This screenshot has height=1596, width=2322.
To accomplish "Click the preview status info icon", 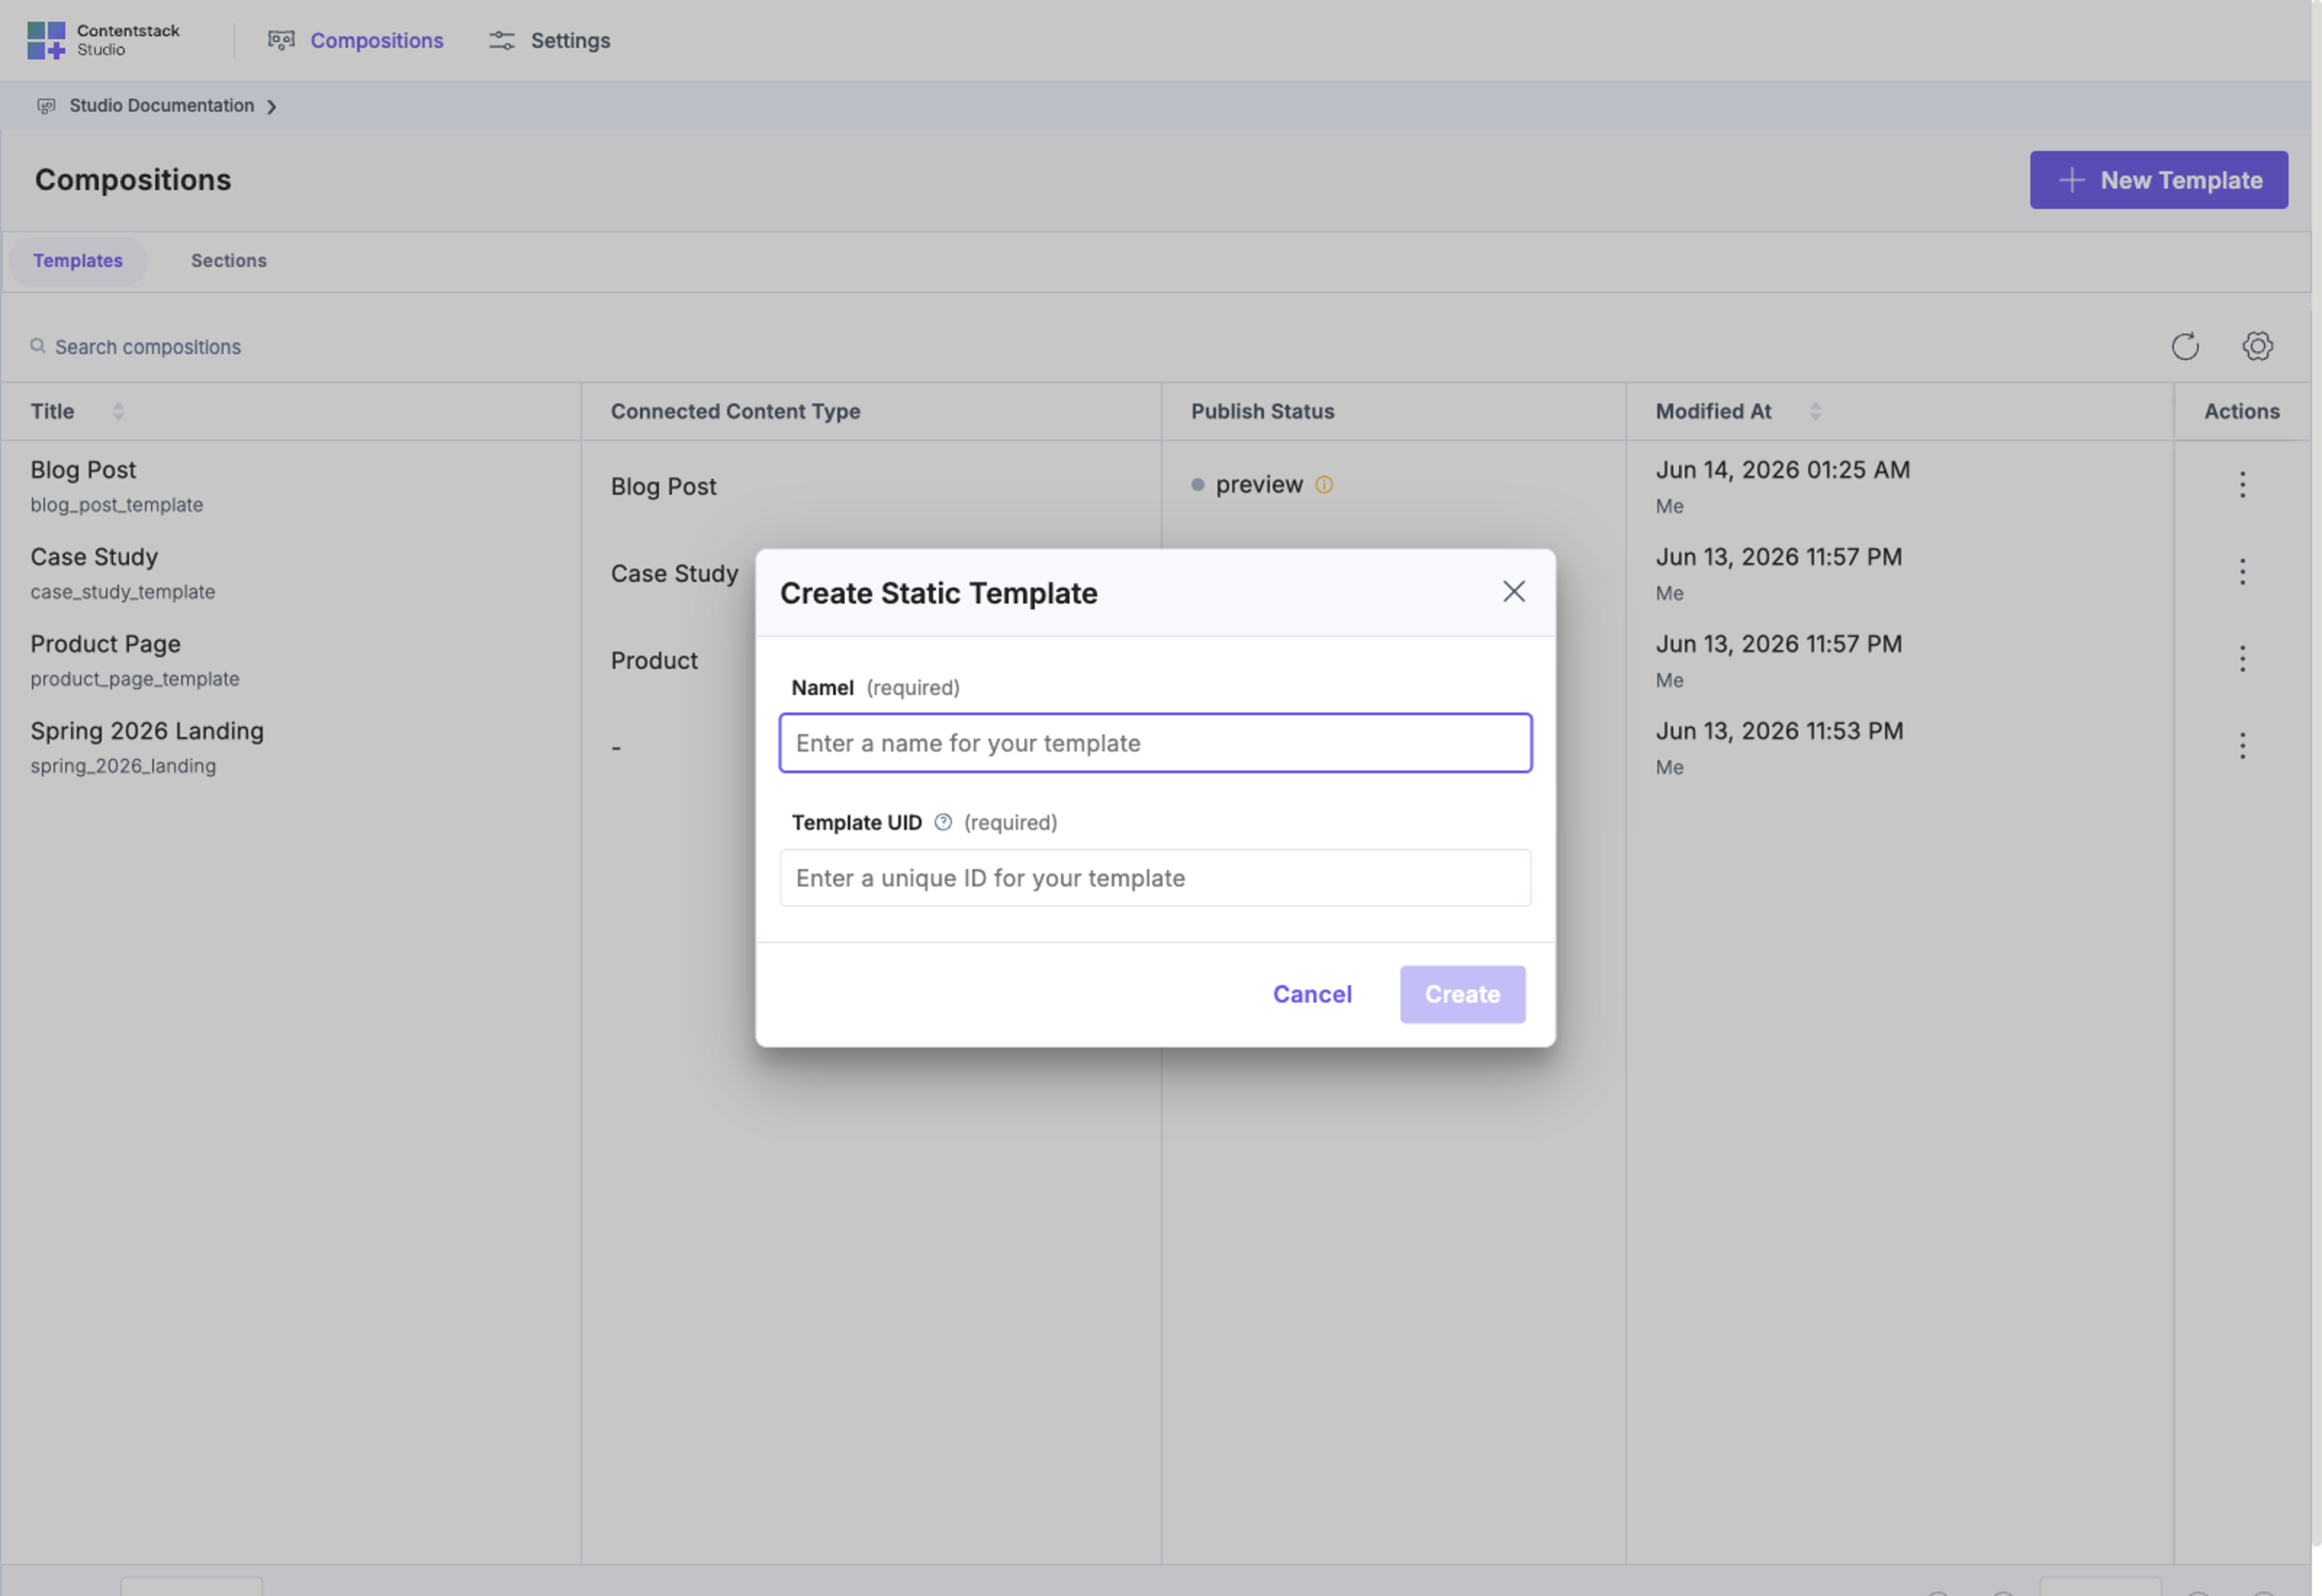I will [x=1323, y=484].
